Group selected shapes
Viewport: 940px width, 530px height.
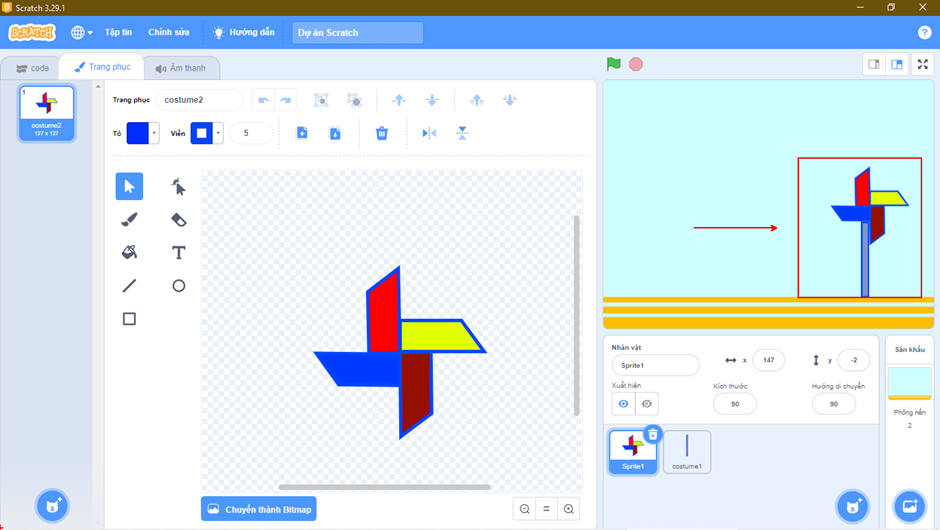coord(321,100)
